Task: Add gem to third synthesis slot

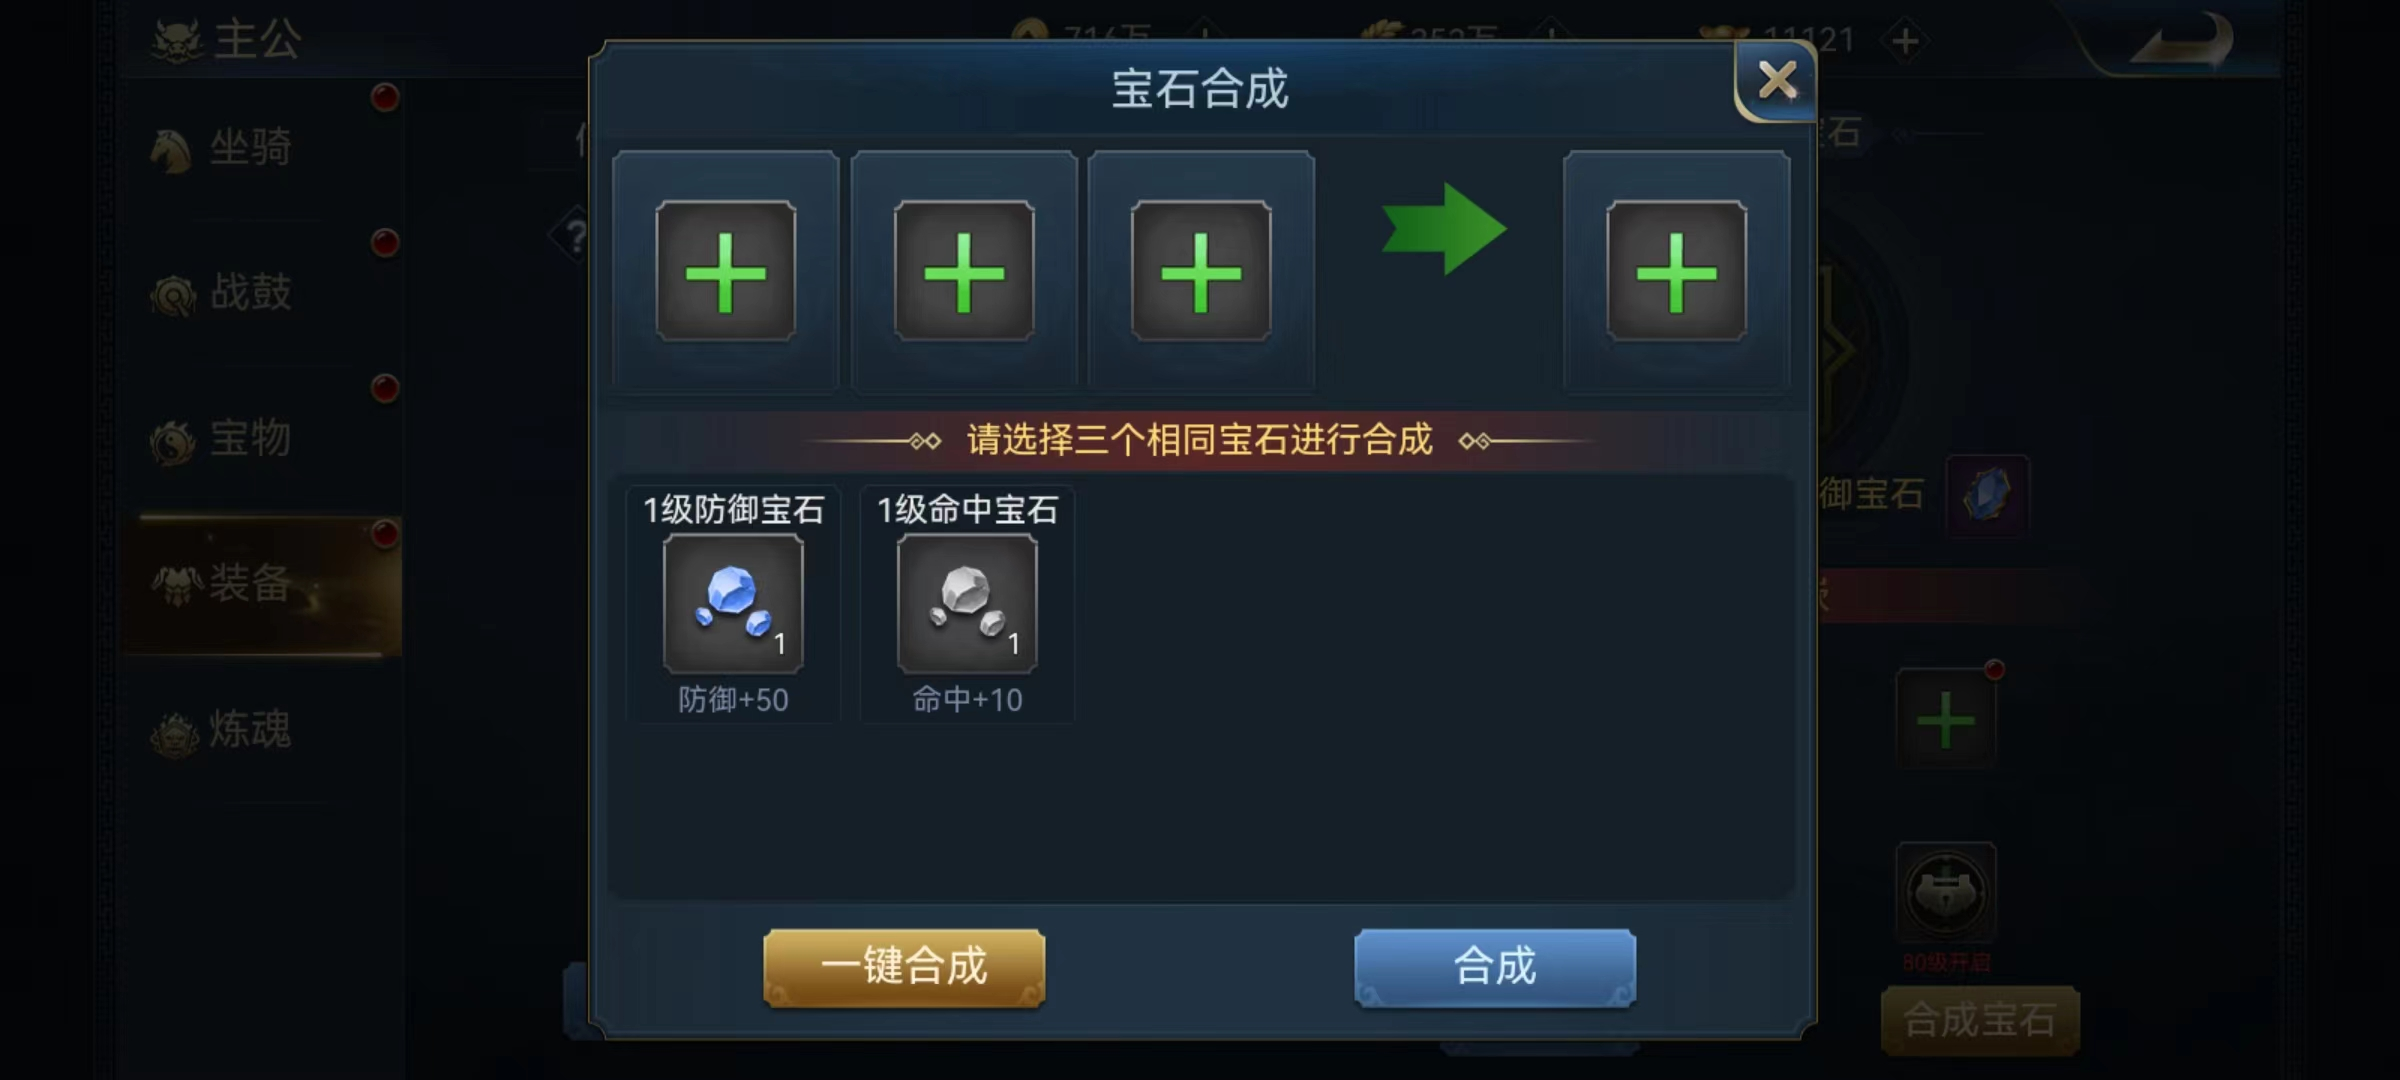Action: click(1201, 271)
